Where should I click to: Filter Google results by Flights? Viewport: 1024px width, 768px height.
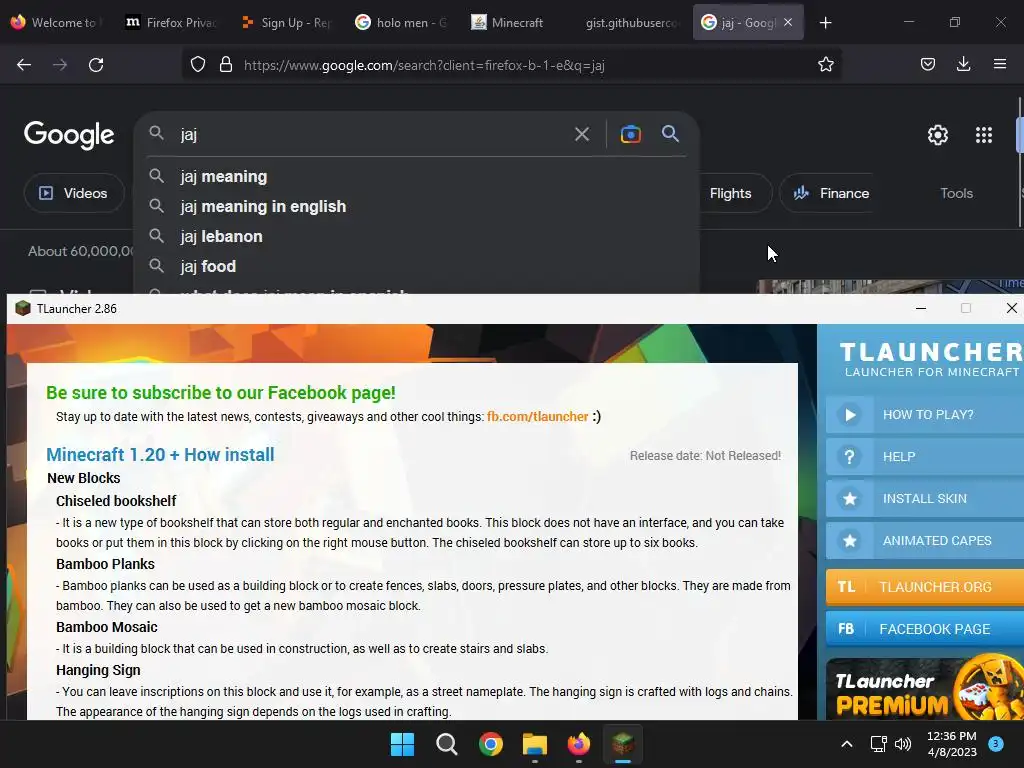click(x=731, y=193)
